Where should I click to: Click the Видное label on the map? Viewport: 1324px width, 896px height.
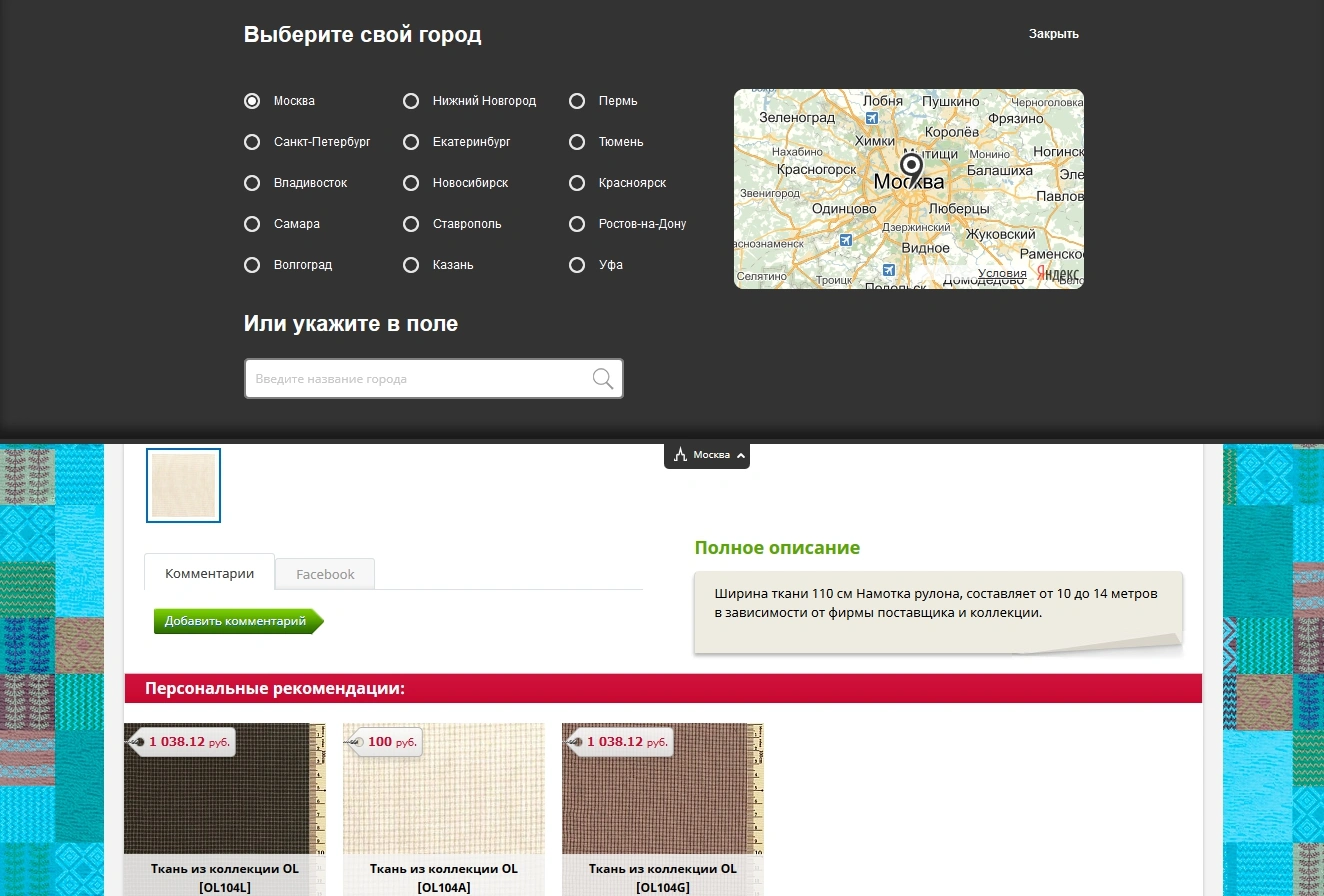tap(925, 247)
